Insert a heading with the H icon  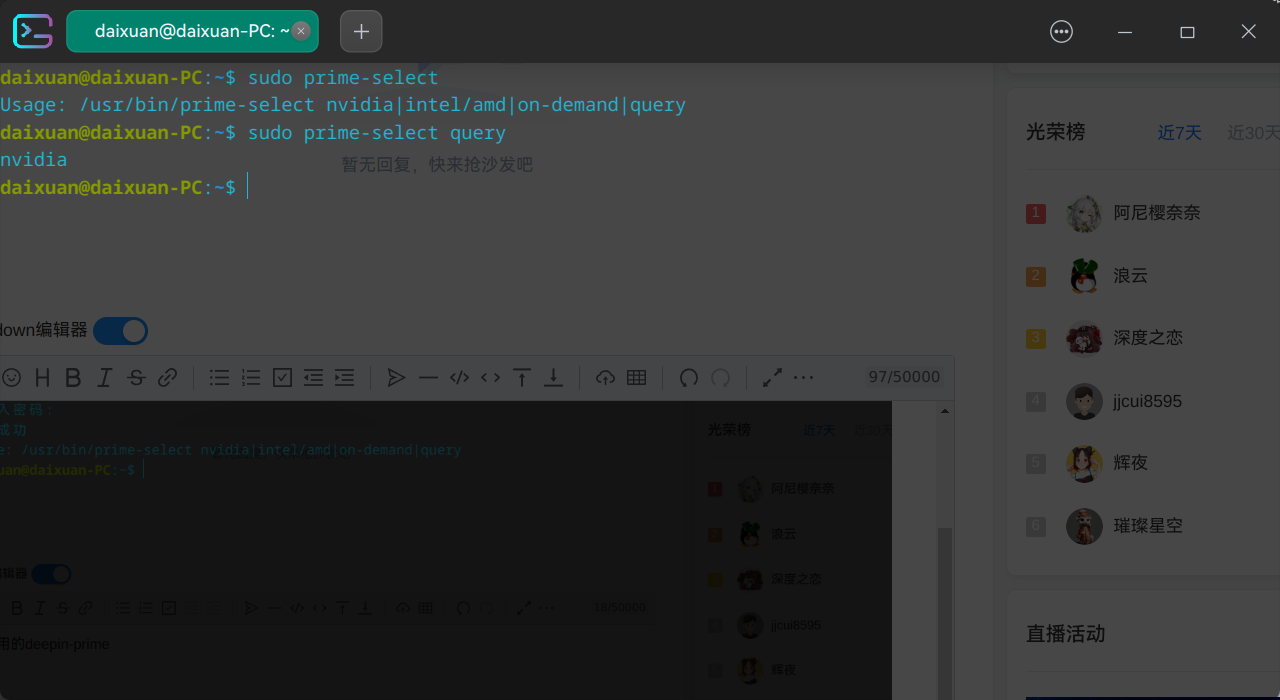tap(42, 377)
